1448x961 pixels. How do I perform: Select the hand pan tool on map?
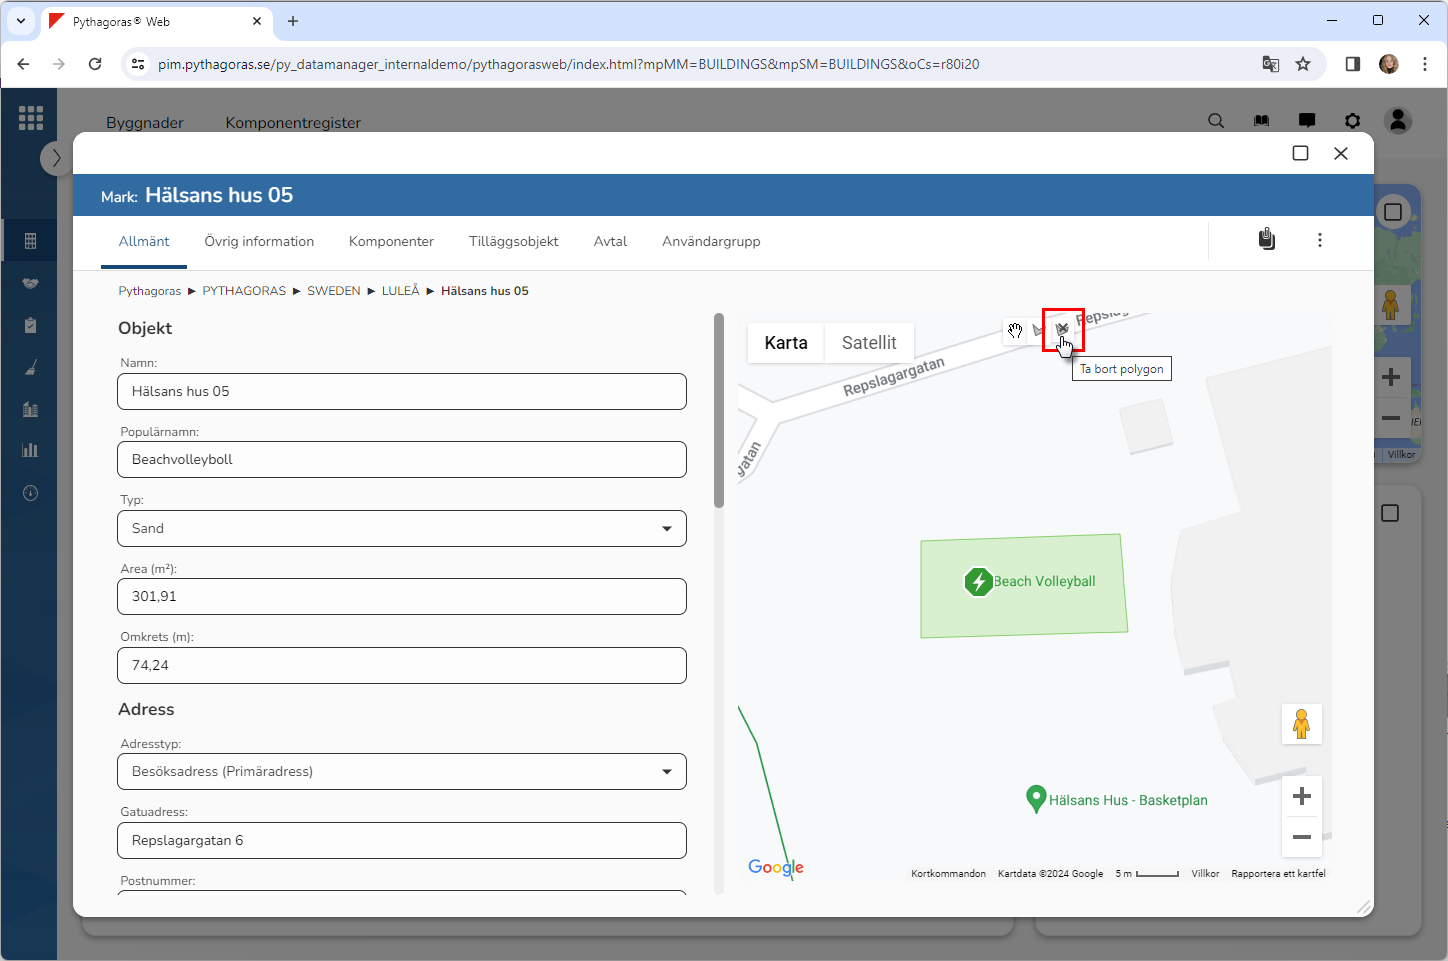point(1015,330)
